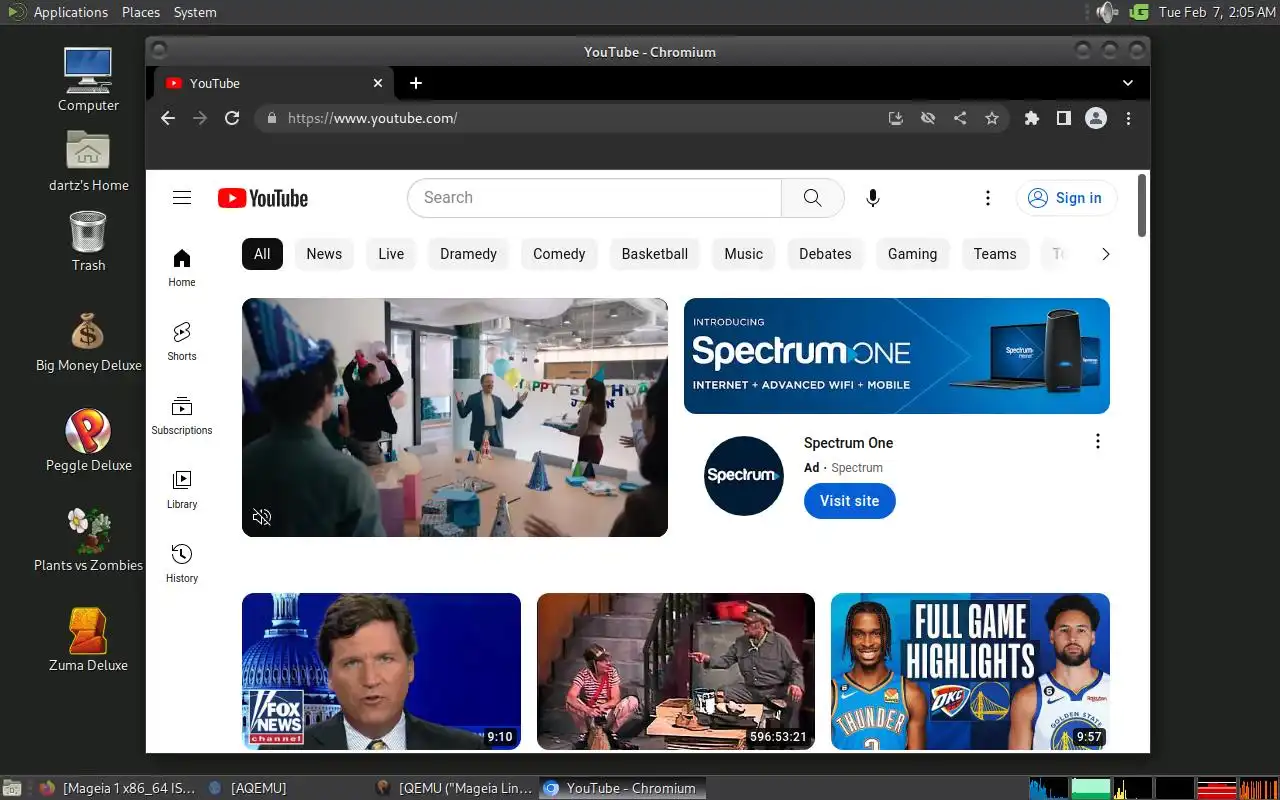The width and height of the screenshot is (1280, 800).
Task: Click the Spectrum channel avatar
Action: pos(744,475)
